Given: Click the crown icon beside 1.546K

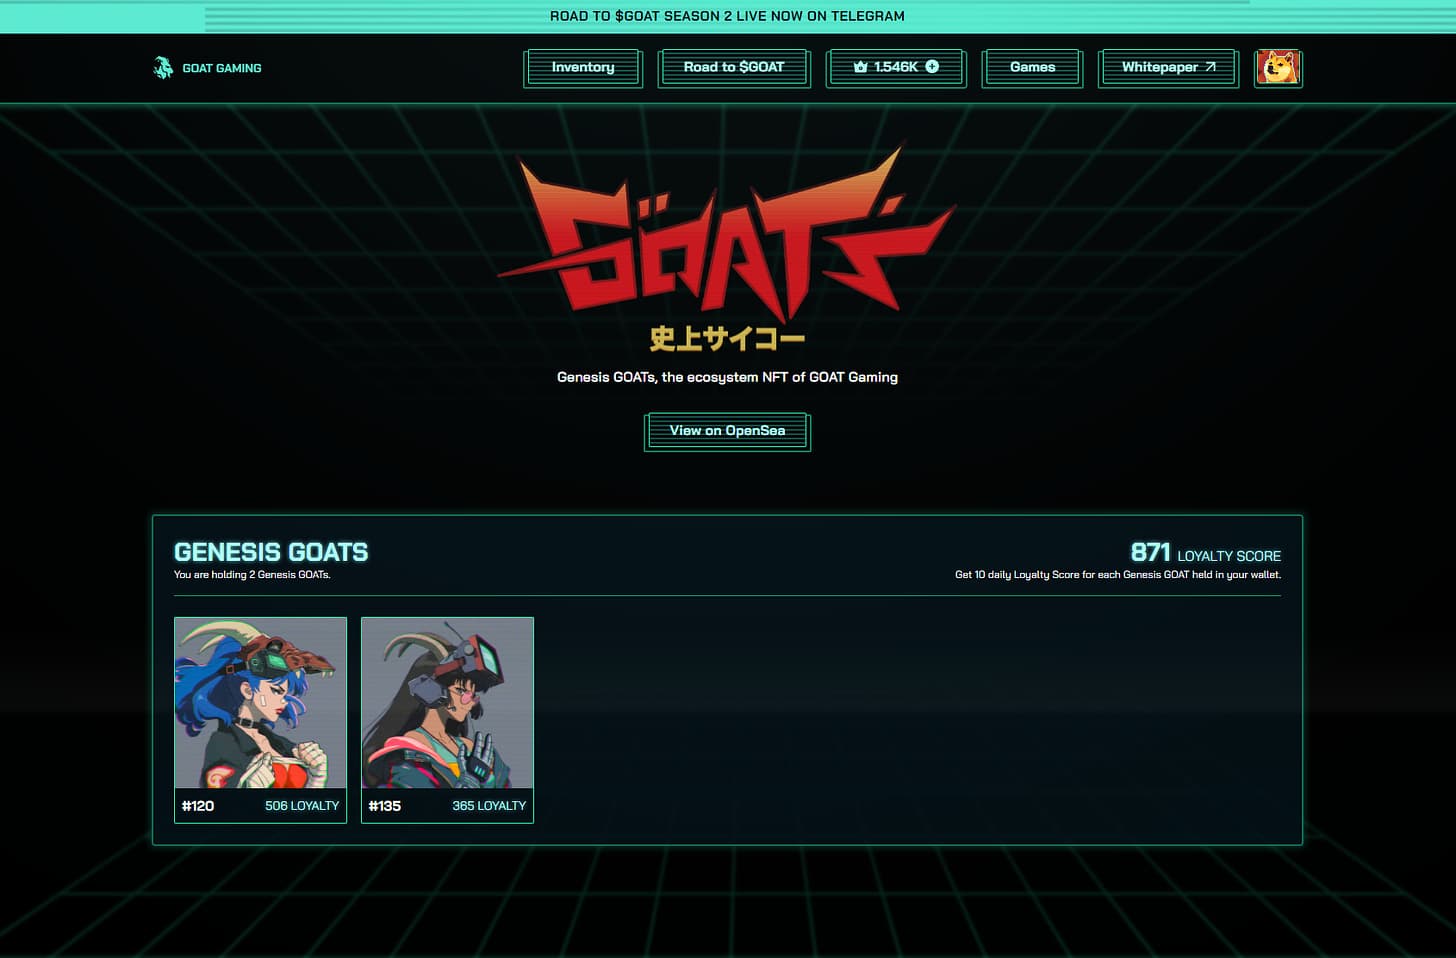Looking at the screenshot, I should tap(860, 67).
